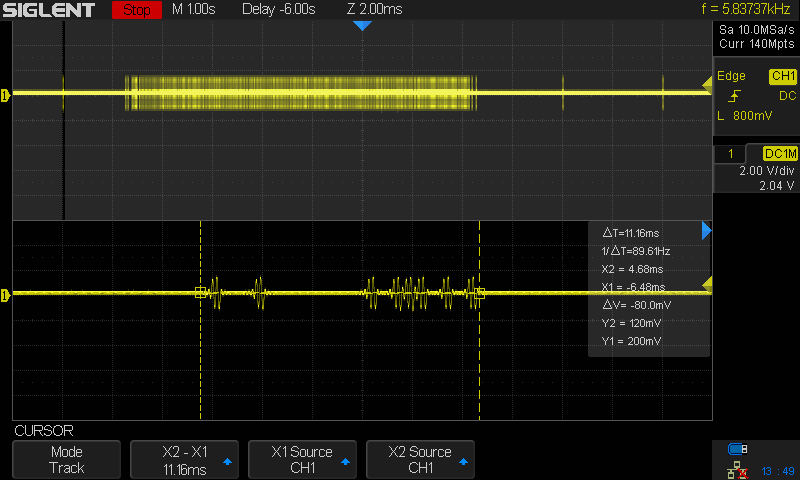This screenshot has height=480, width=800.
Task: Click the M 1.00s timebase readout
Action: coord(193,9)
